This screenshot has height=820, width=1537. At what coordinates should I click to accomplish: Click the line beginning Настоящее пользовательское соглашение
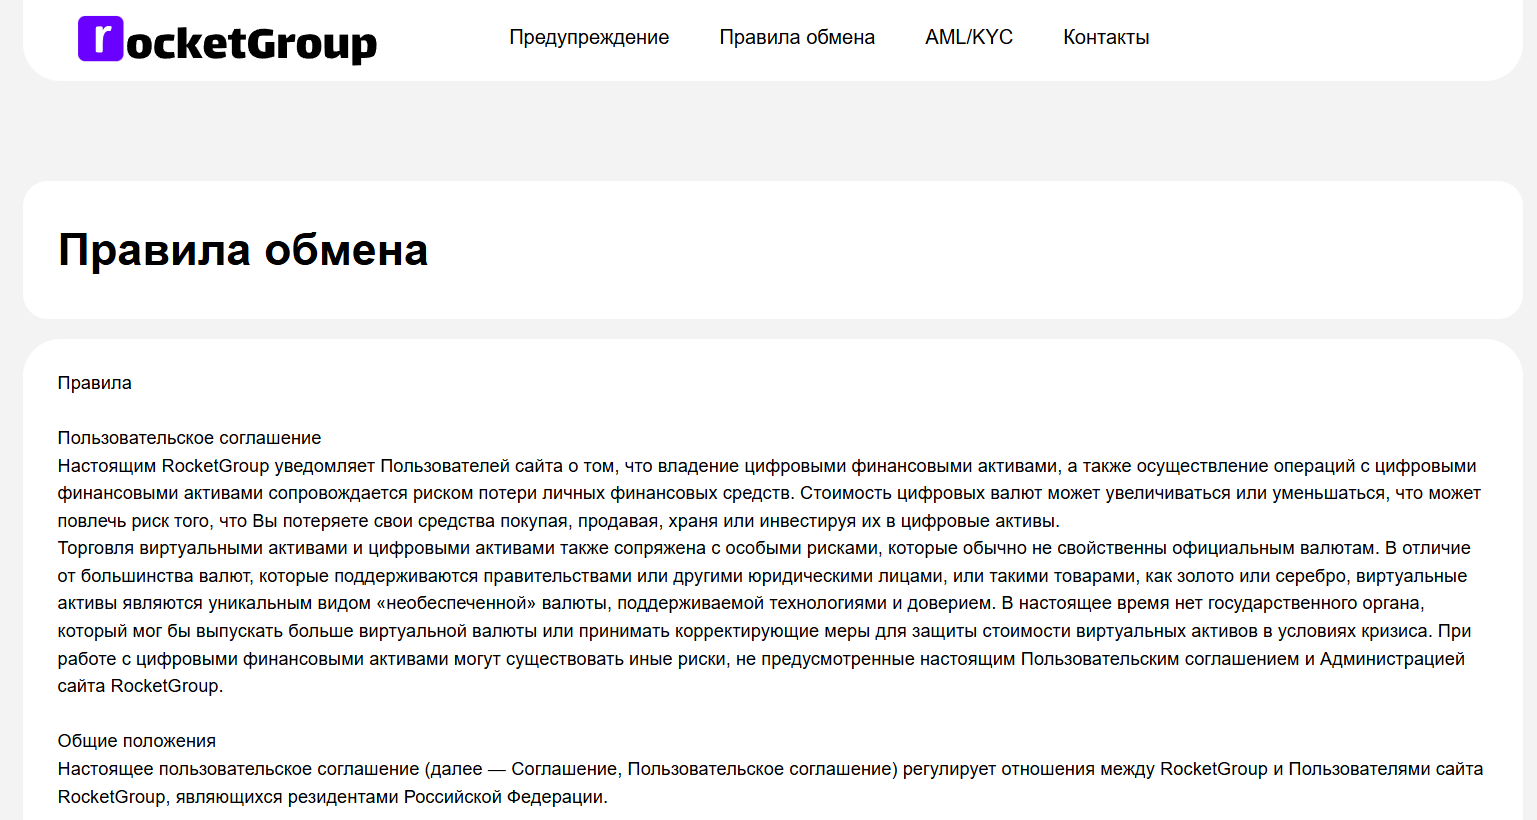[770, 769]
